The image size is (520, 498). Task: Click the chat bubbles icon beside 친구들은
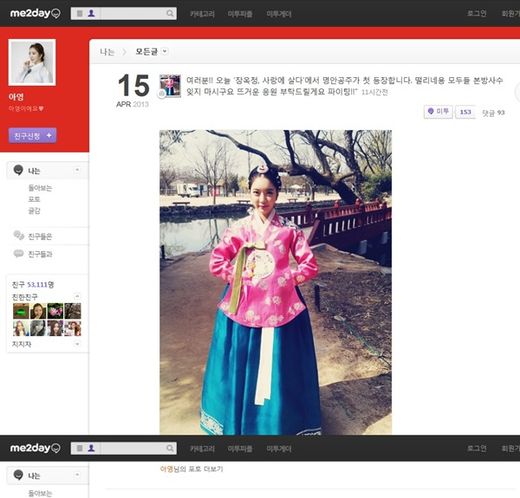19,235
